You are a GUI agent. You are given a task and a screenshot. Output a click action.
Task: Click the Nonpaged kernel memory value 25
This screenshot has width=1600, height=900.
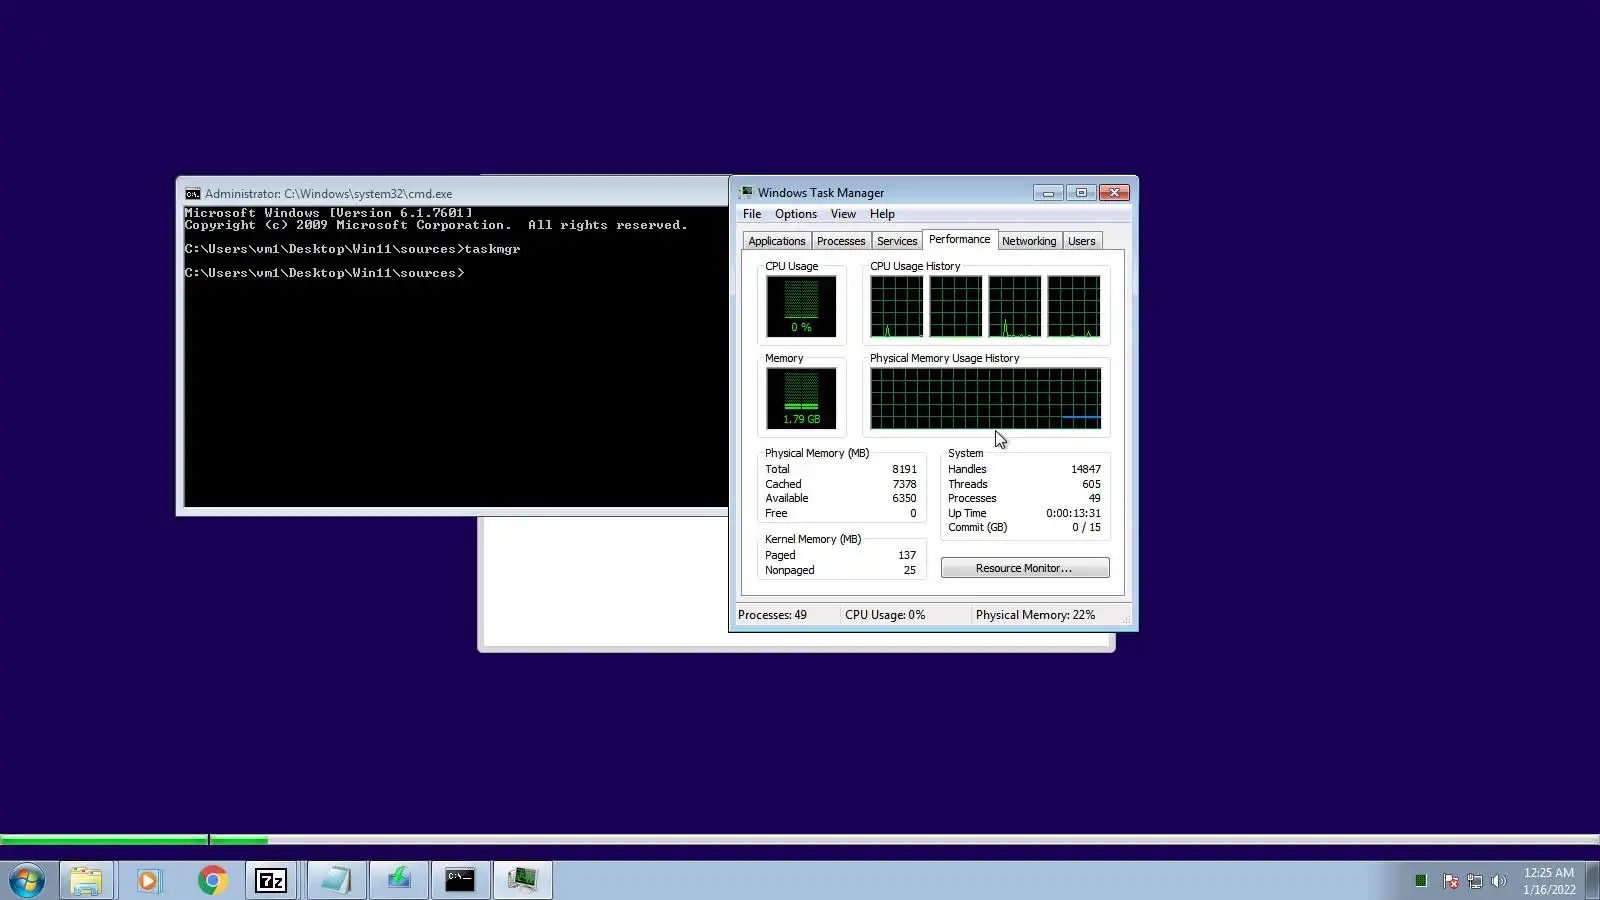pyautogui.click(x=910, y=570)
